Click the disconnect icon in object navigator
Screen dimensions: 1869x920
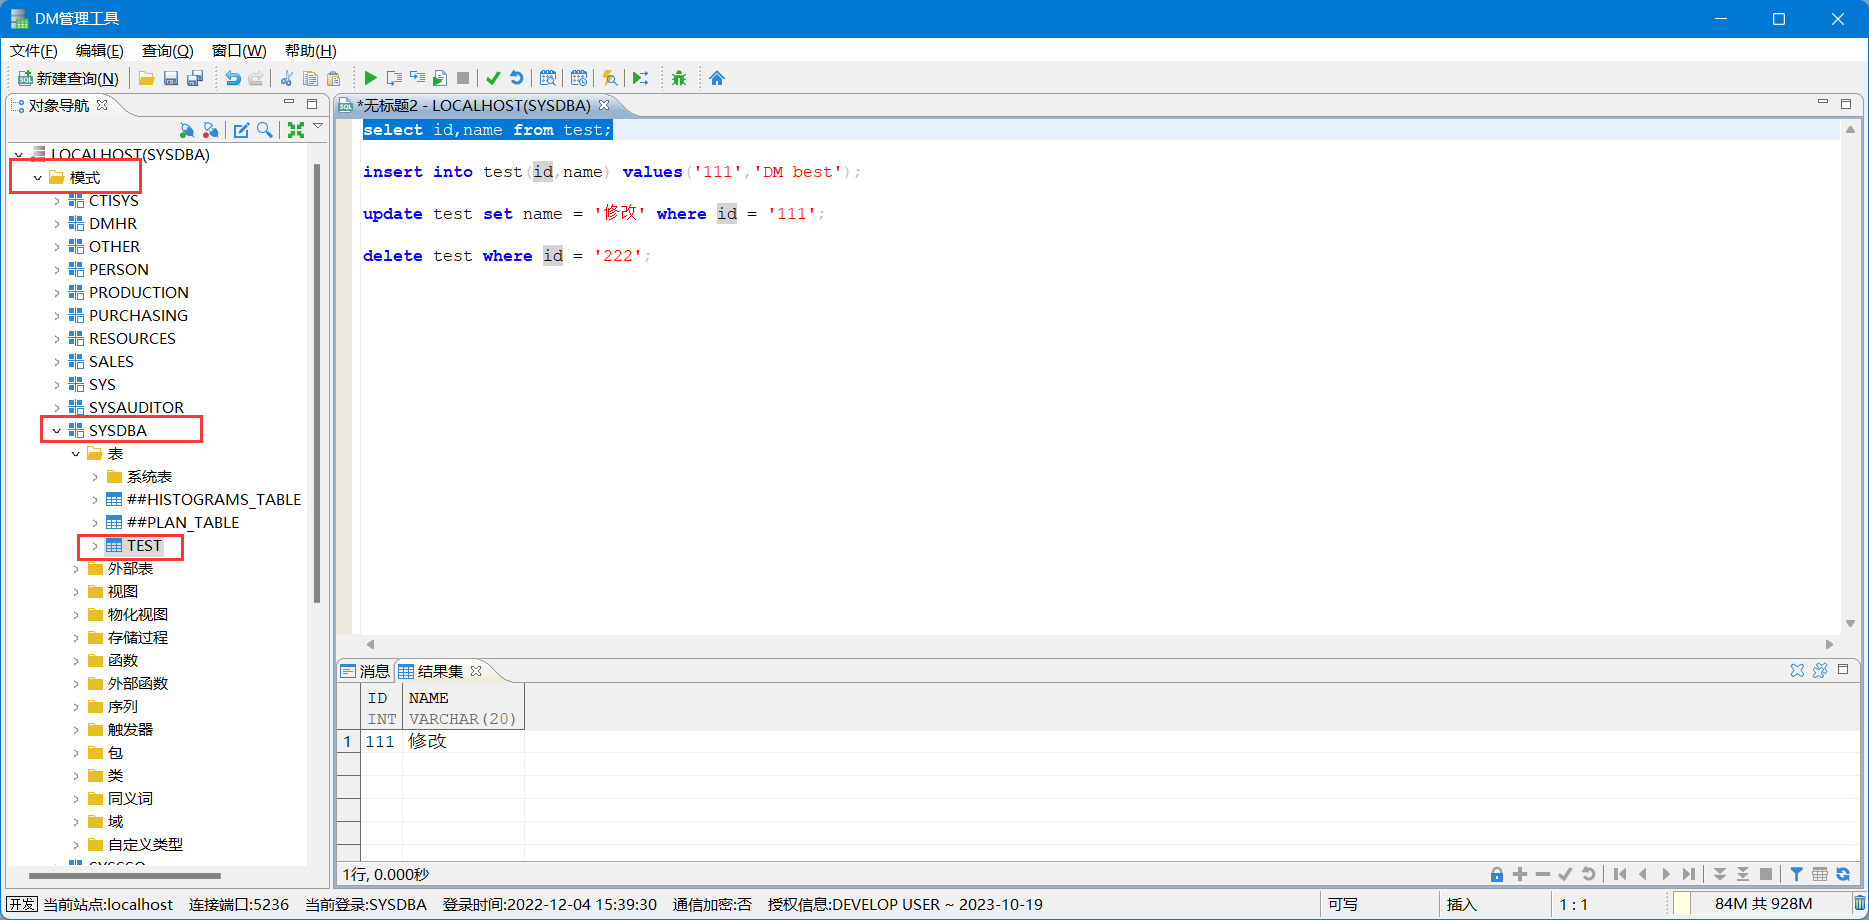point(210,130)
